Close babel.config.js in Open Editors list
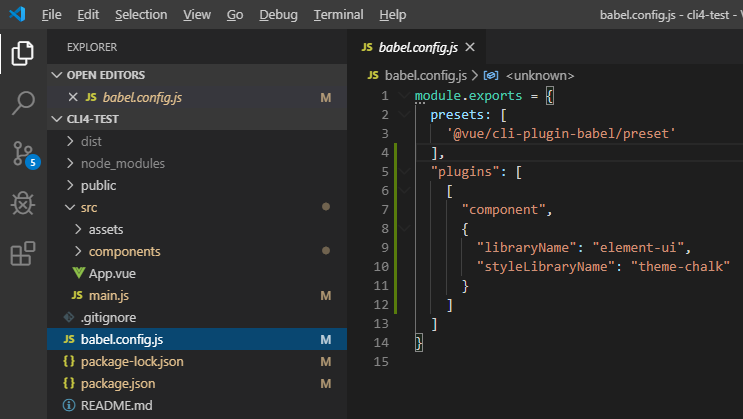 (x=73, y=97)
